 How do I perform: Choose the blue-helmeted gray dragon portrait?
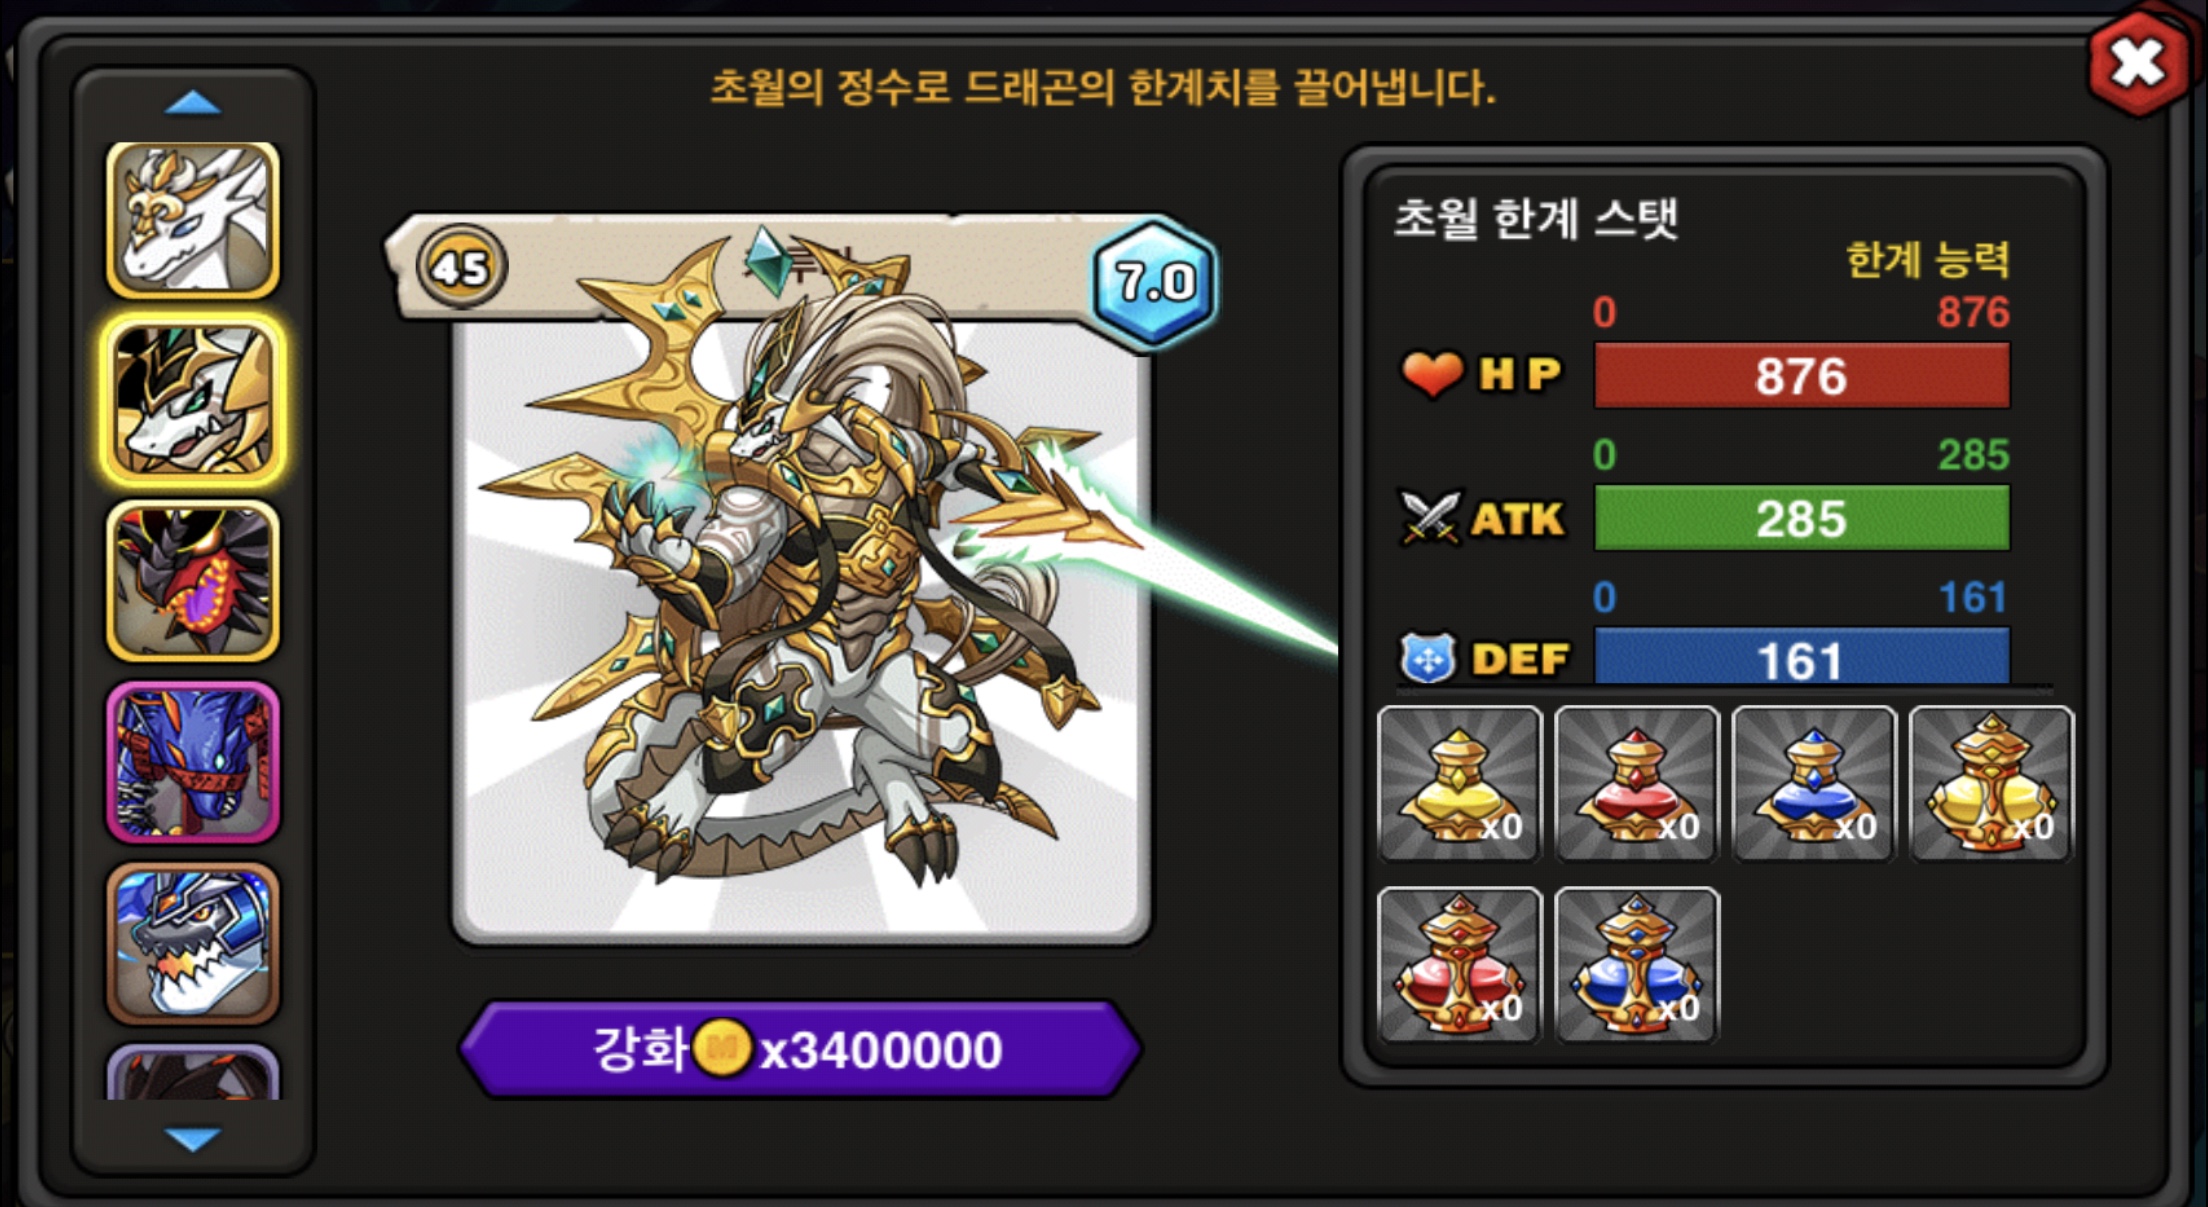click(193, 943)
